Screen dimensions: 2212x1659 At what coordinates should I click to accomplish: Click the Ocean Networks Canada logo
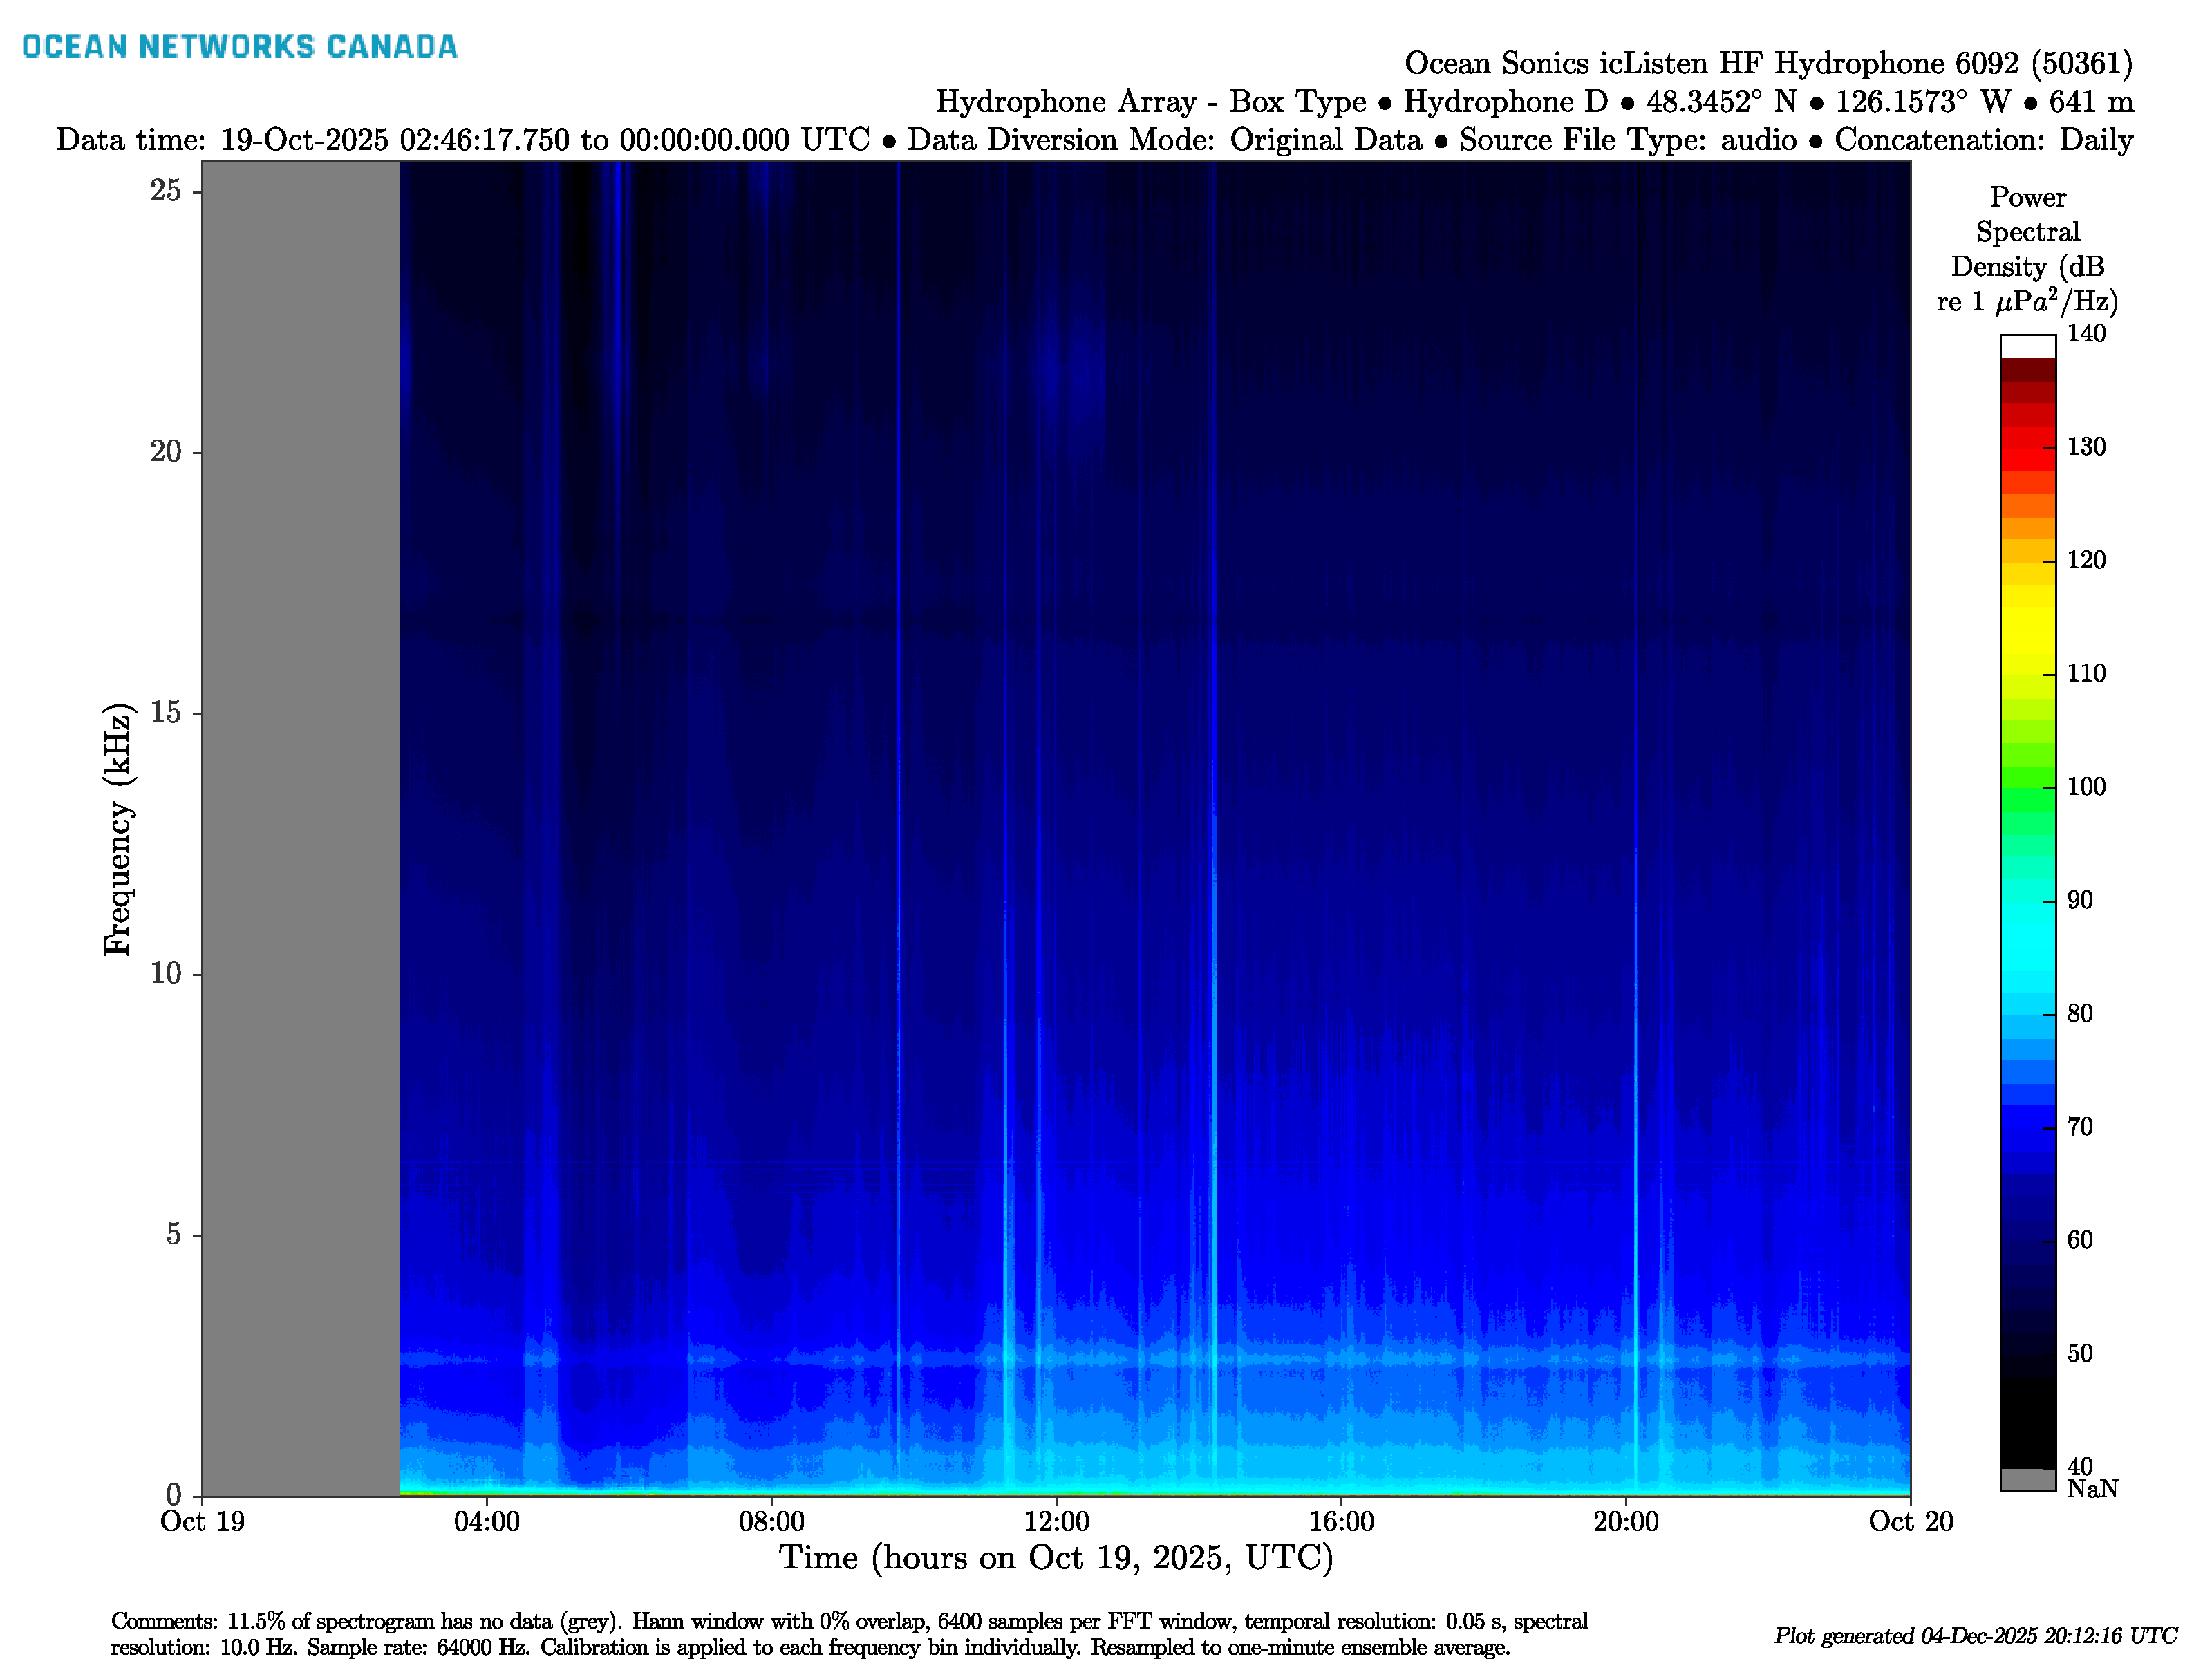[x=239, y=47]
